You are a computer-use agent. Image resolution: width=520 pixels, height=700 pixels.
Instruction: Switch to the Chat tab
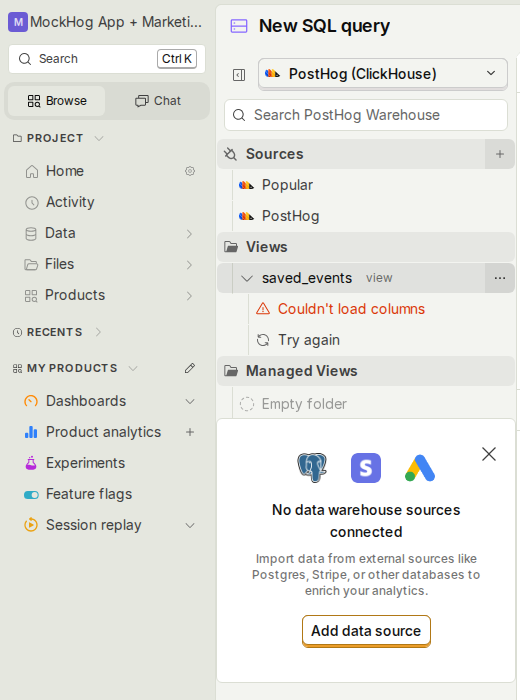[x=158, y=101]
